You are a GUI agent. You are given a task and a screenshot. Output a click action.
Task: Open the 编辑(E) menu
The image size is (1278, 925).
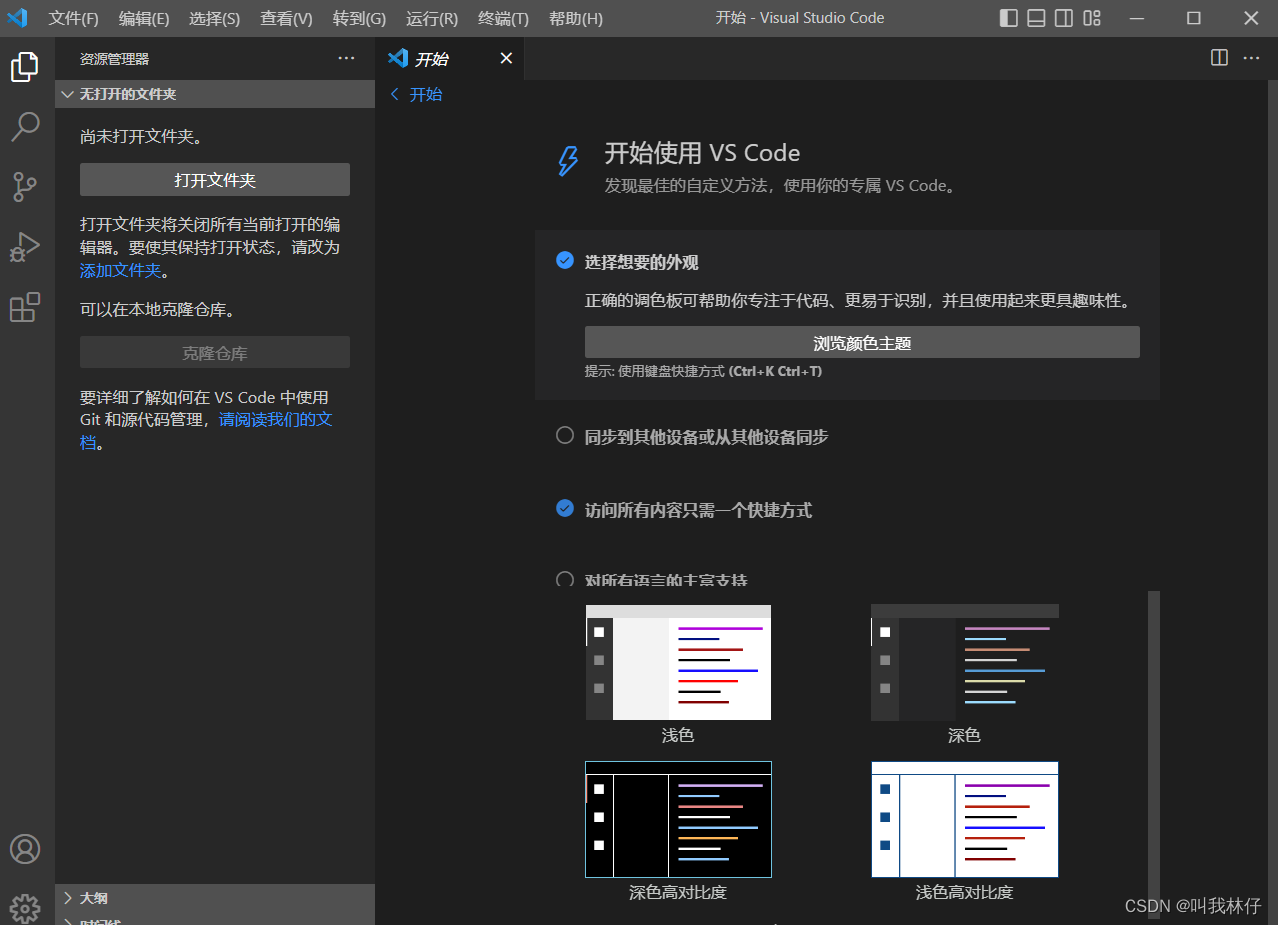[x=144, y=18]
